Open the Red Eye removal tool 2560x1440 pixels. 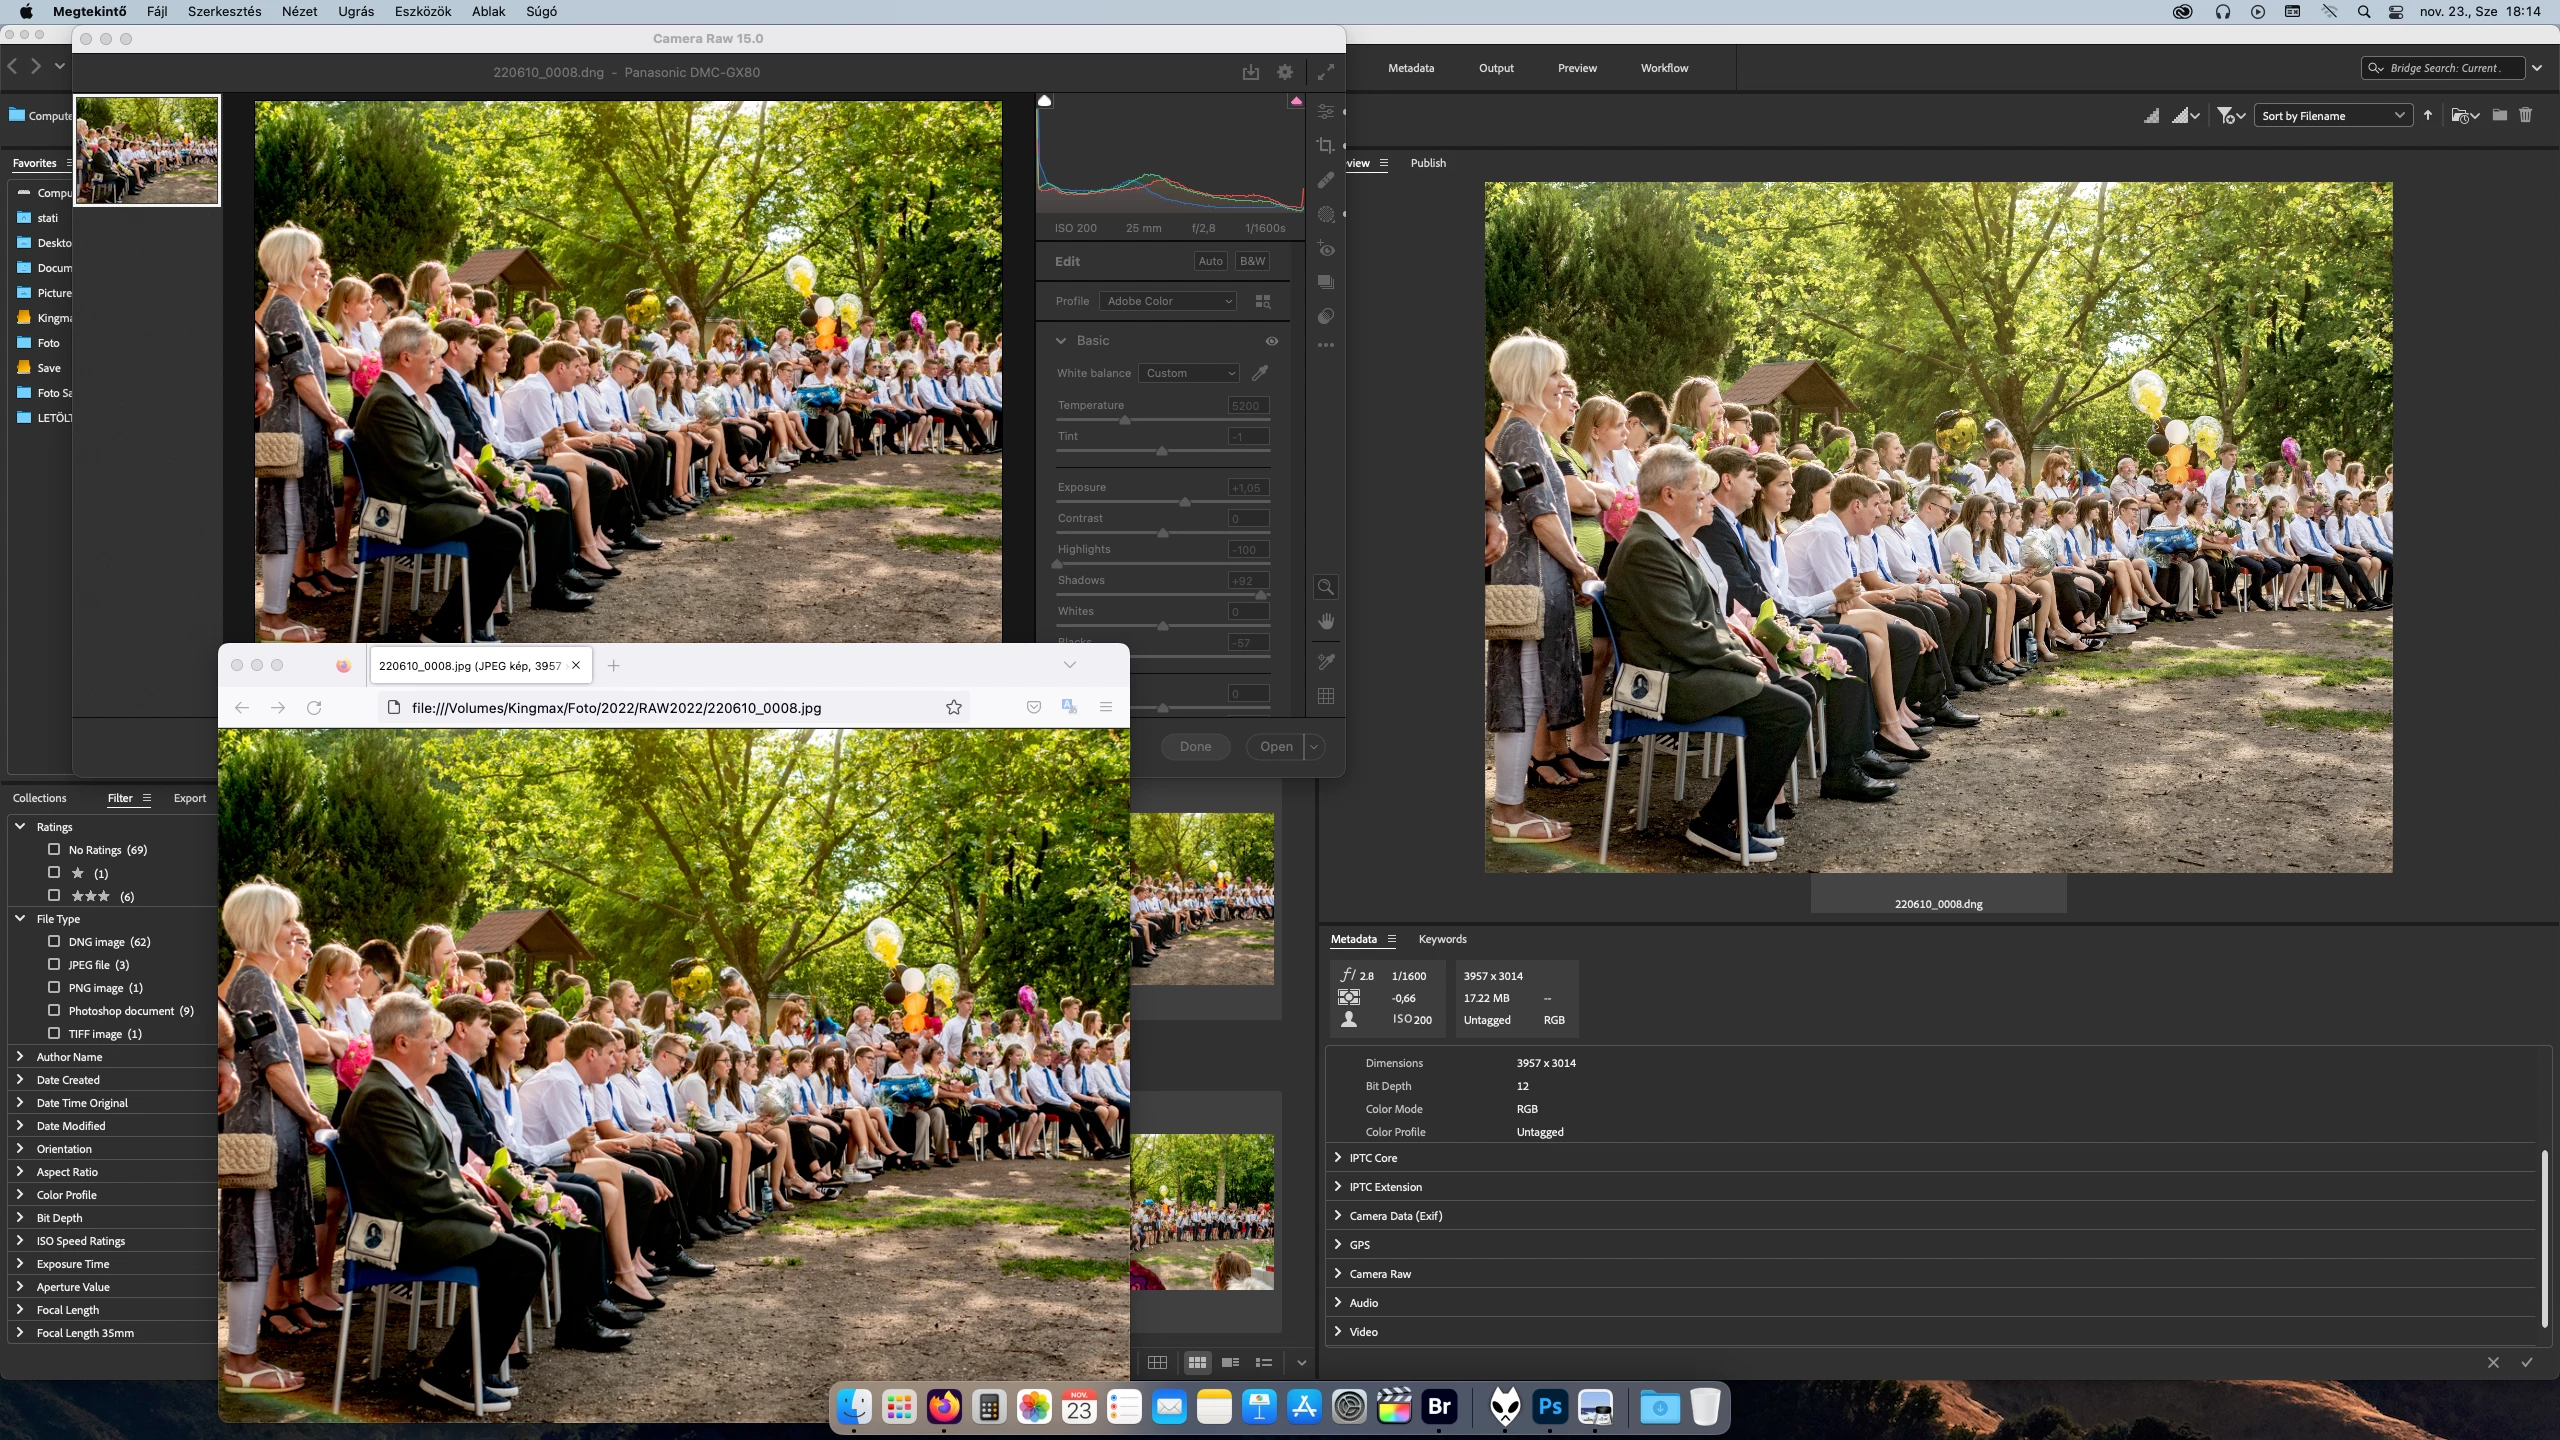point(1325,249)
